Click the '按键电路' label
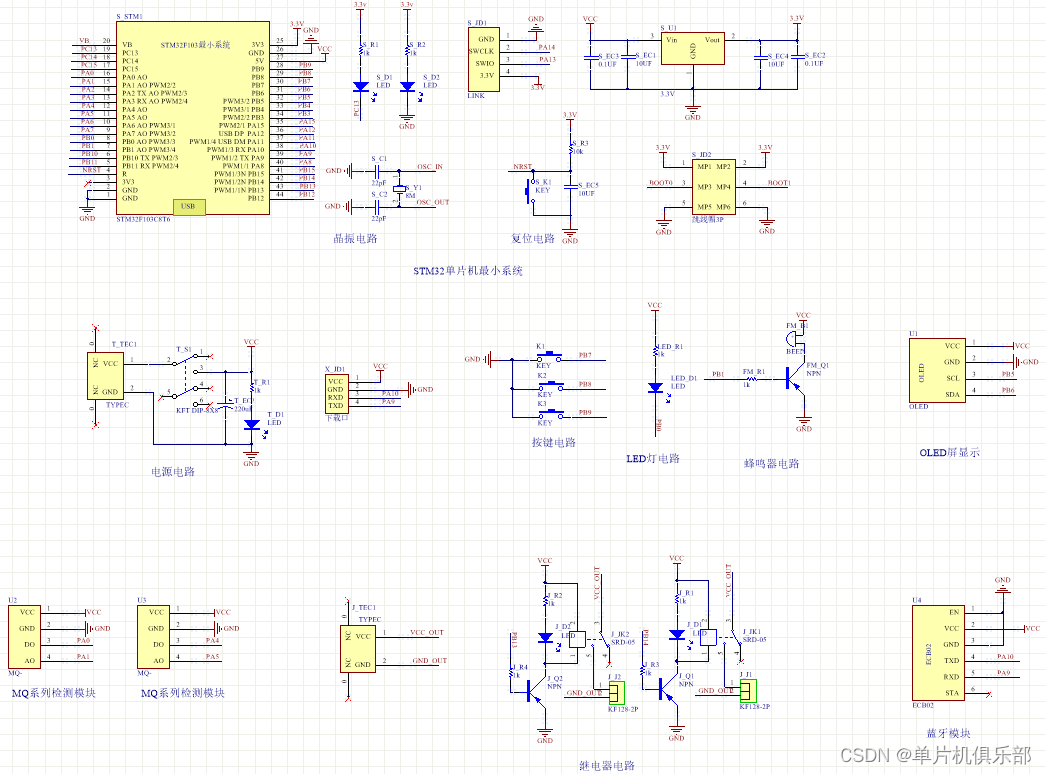The width and height of the screenshot is (1046, 774). (x=554, y=442)
